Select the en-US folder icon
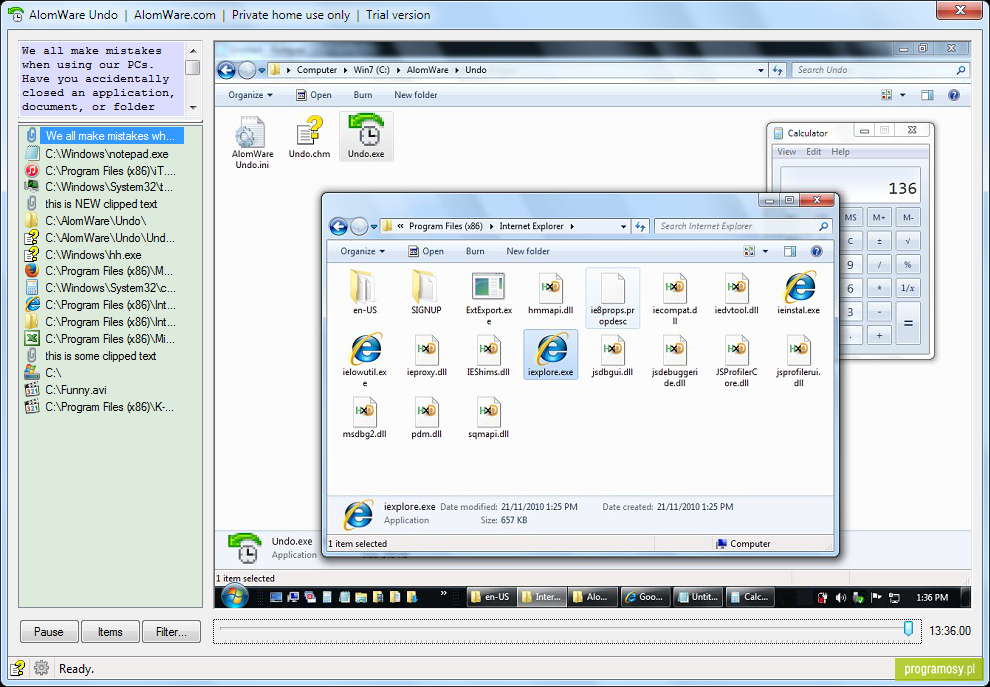990x687 pixels. coord(364,294)
